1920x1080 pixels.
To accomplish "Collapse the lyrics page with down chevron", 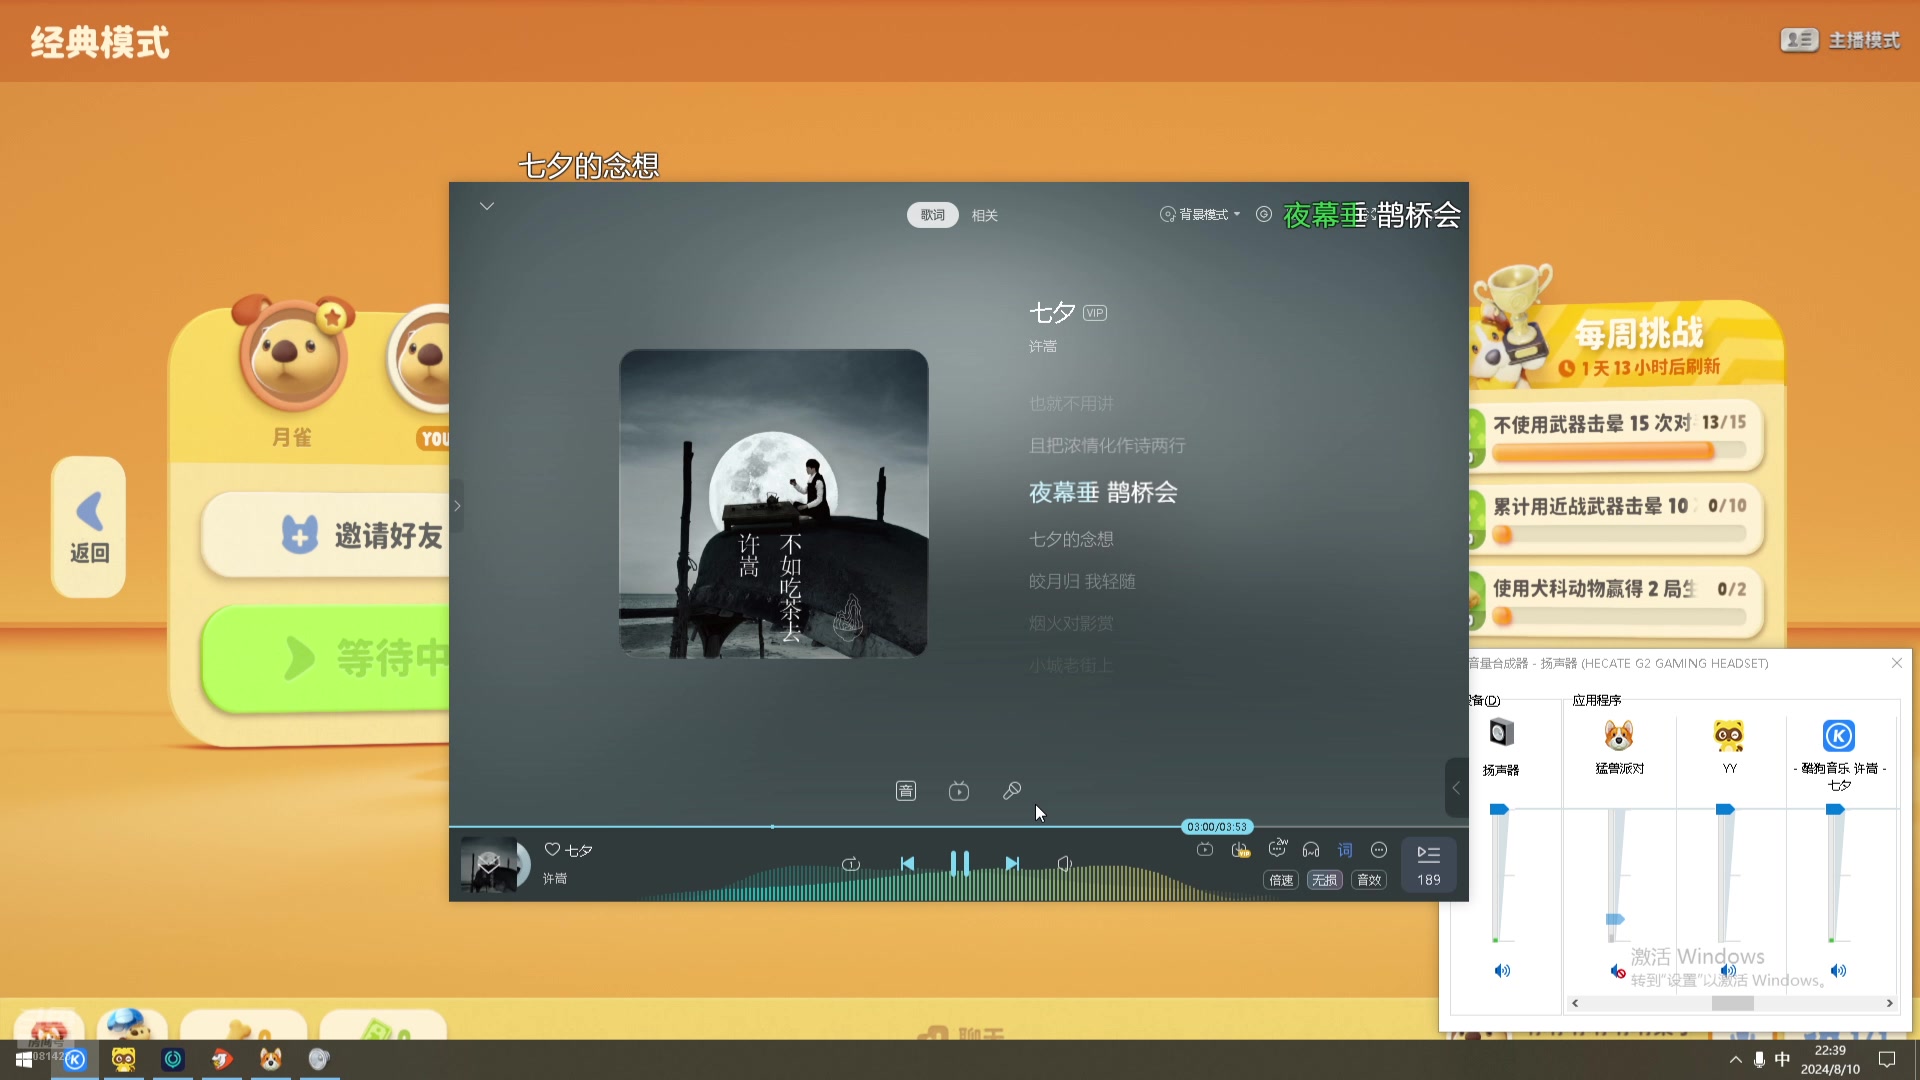I will pyautogui.click(x=487, y=206).
